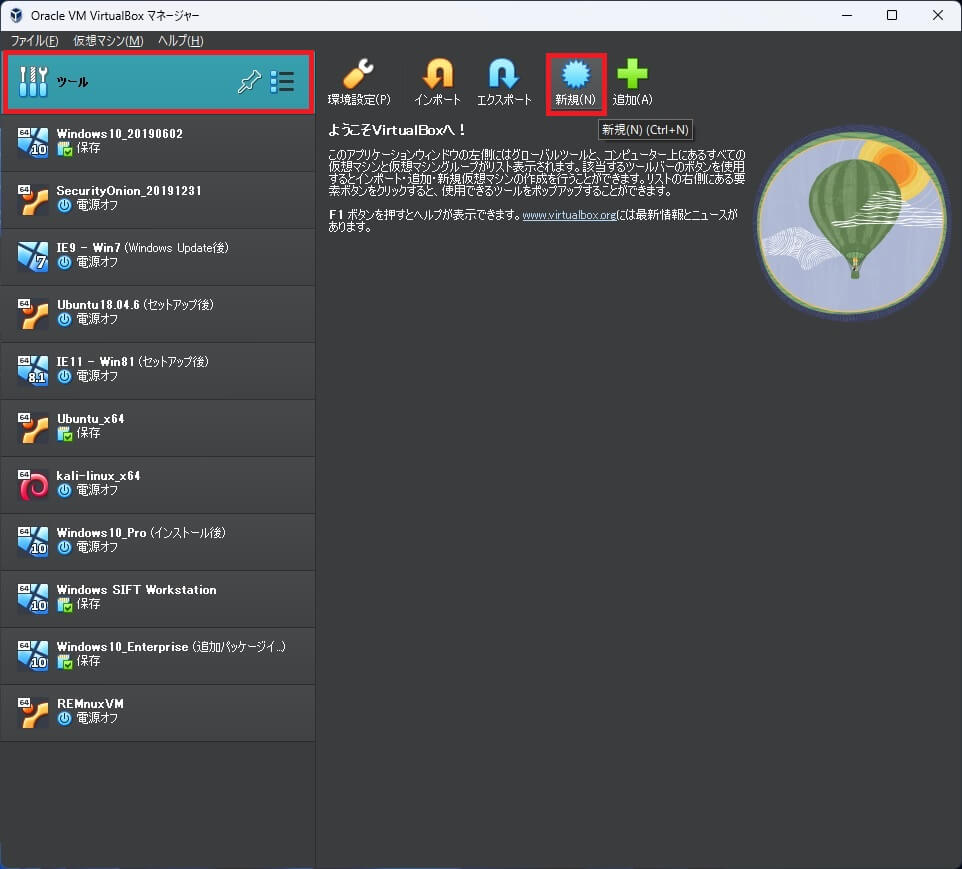The image size is (962, 869).
Task: Select IE9 - Win7 (Windows Update後) name
Action: pos(142,247)
